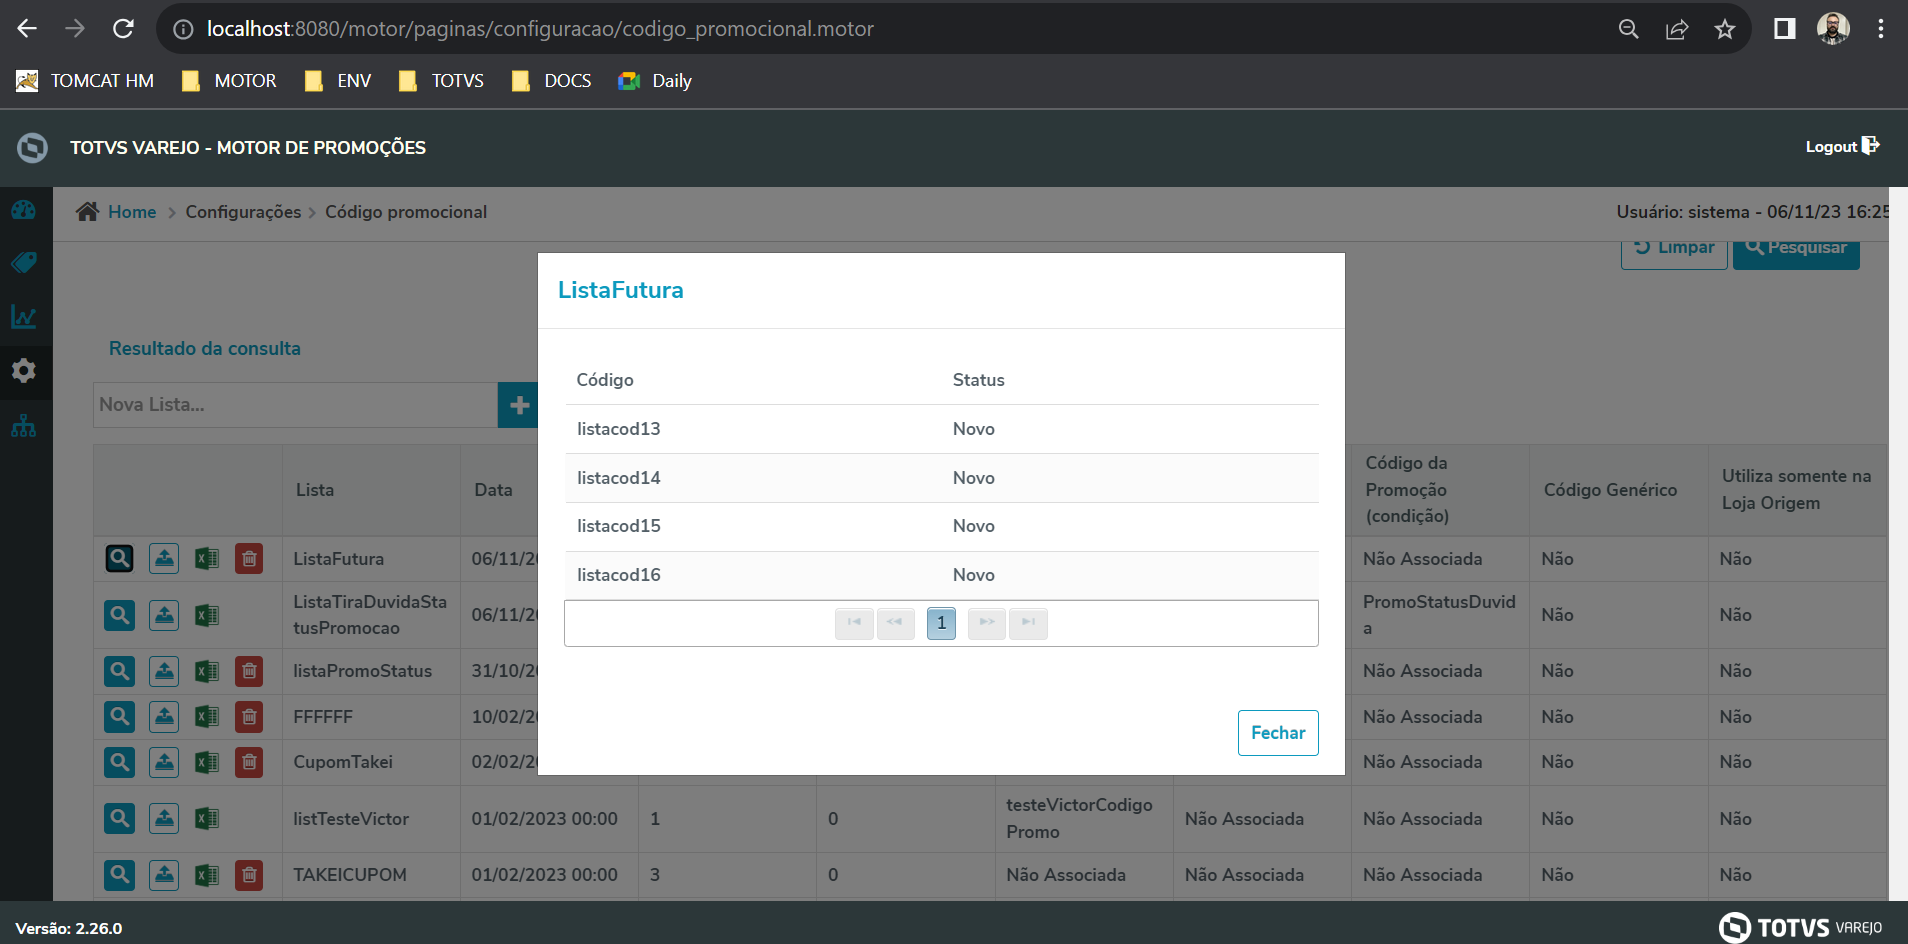Delete the FFFFFF list

[249, 716]
